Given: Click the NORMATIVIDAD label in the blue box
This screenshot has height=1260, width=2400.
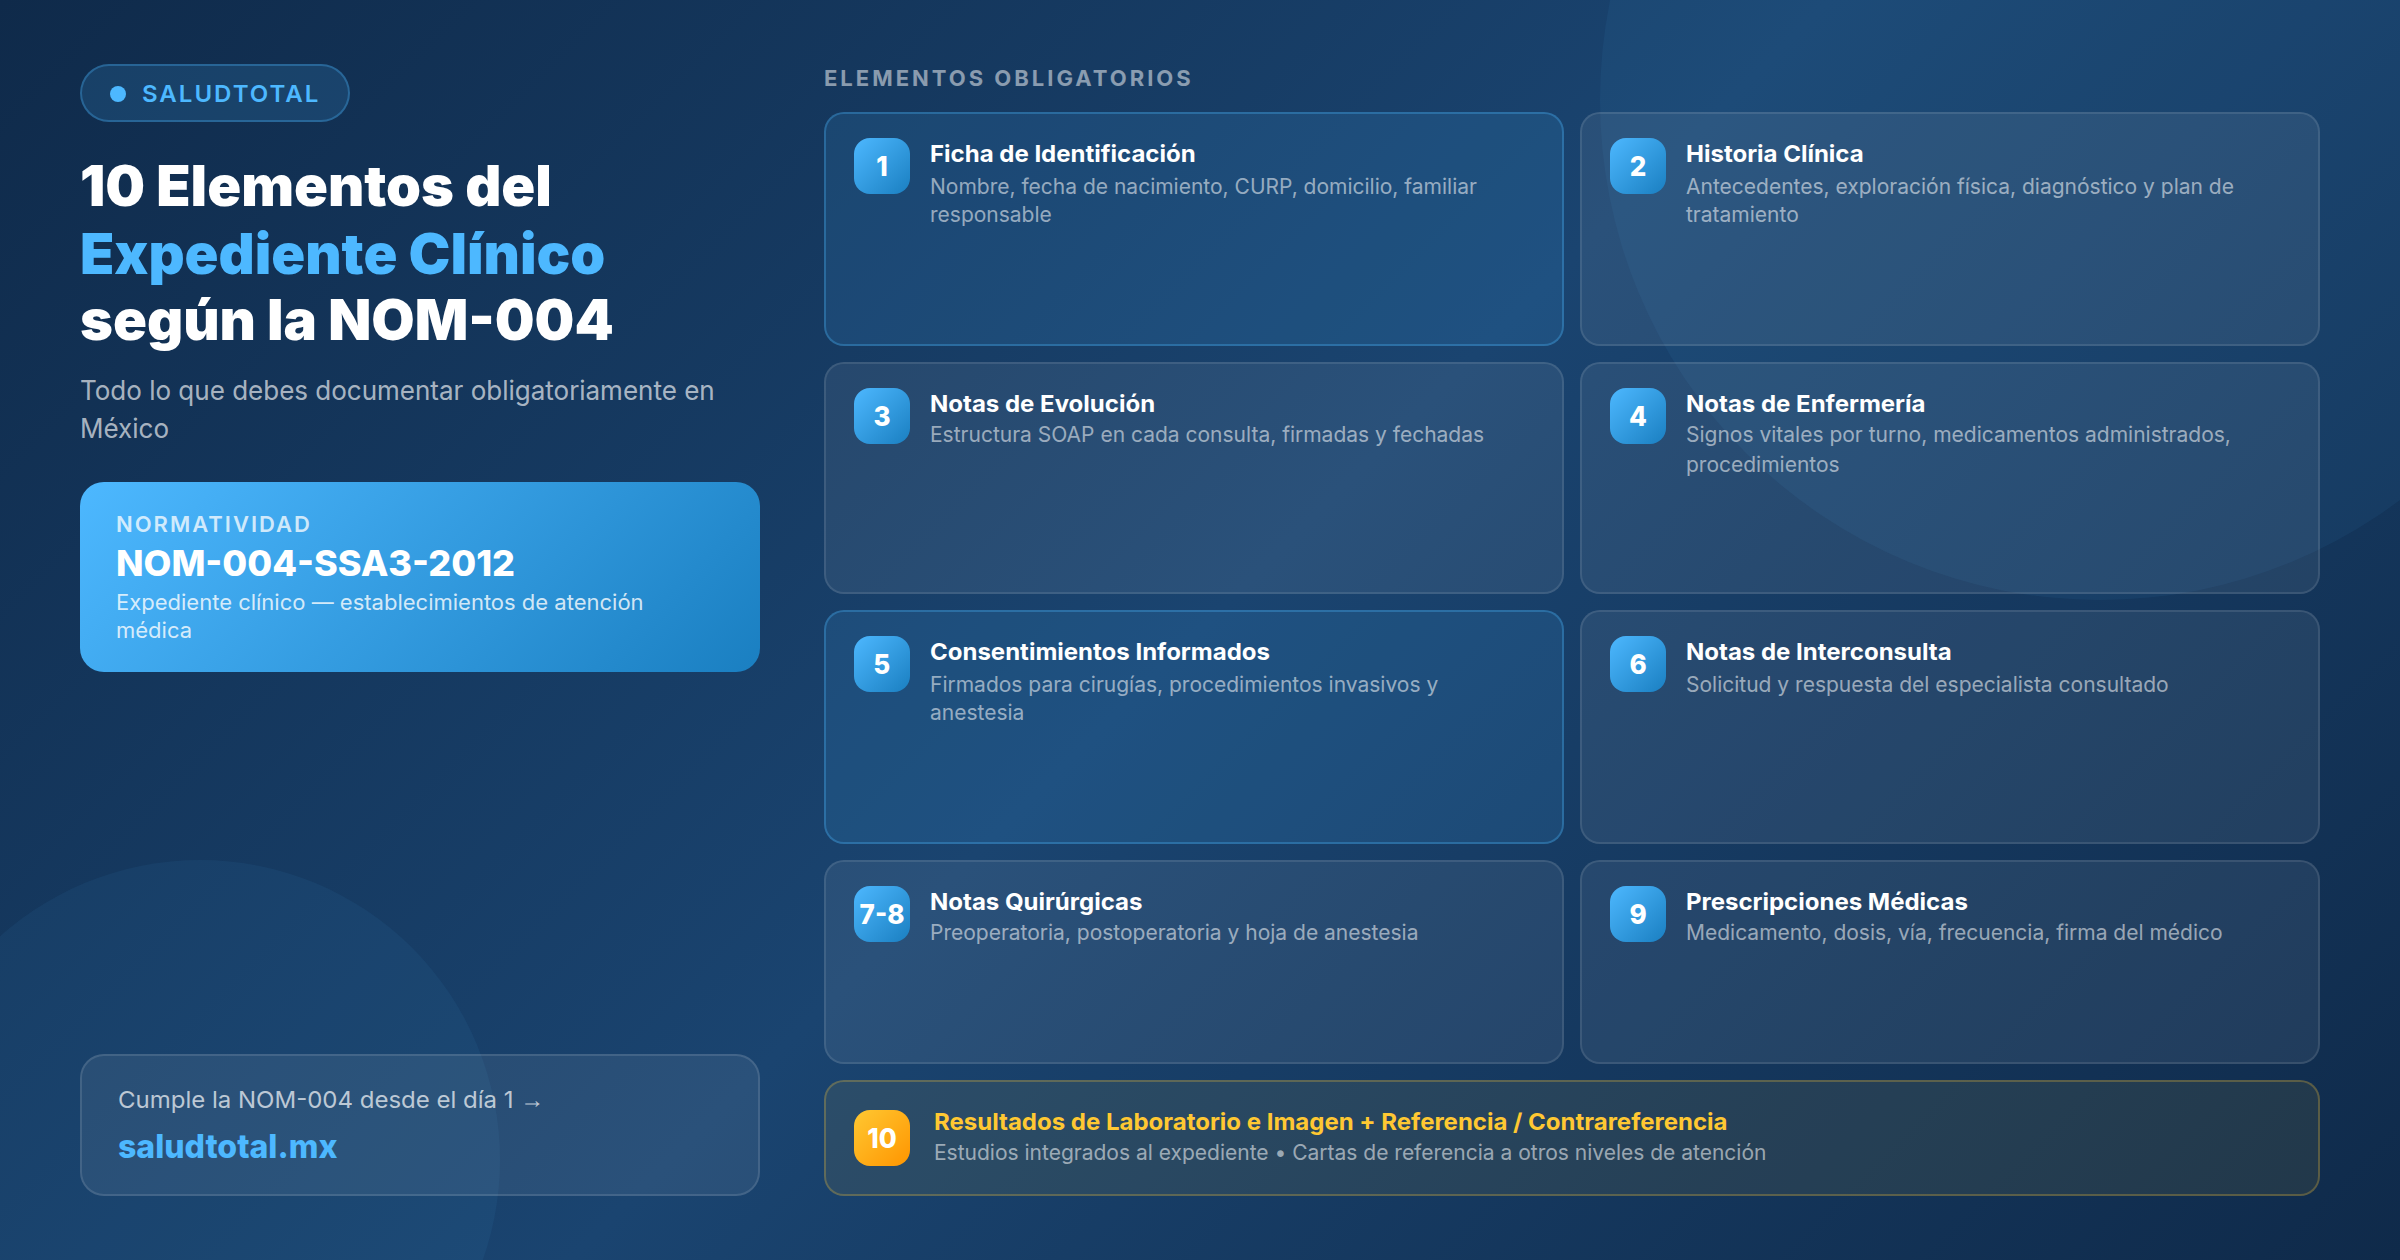Looking at the screenshot, I should click(213, 524).
